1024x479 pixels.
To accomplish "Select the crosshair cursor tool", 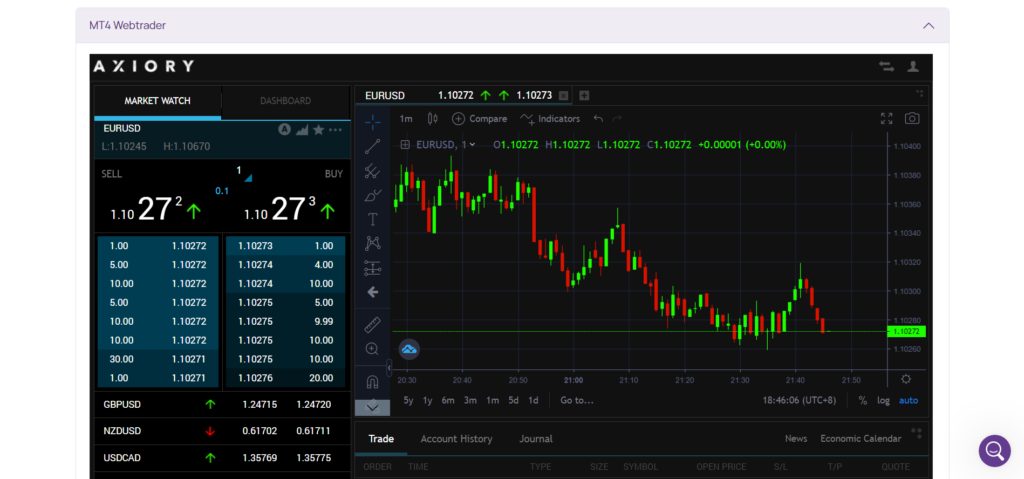I will click(373, 122).
